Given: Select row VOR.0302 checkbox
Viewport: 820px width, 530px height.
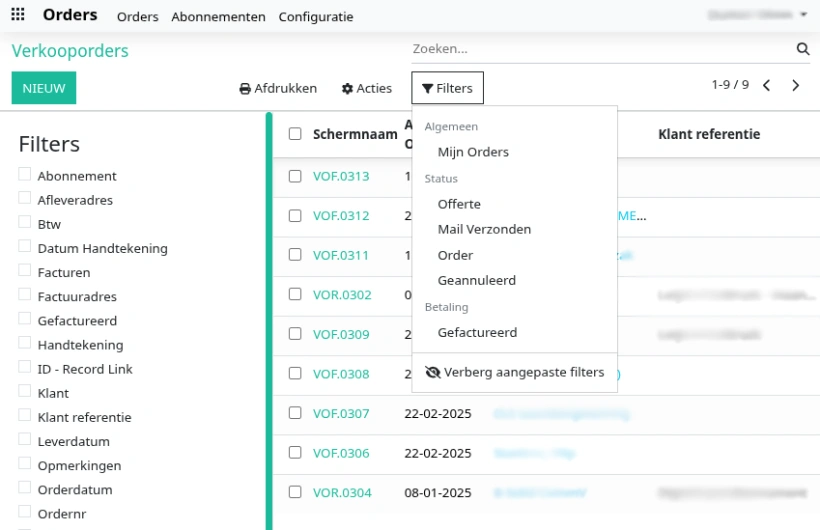Looking at the screenshot, I should tap(295, 295).
